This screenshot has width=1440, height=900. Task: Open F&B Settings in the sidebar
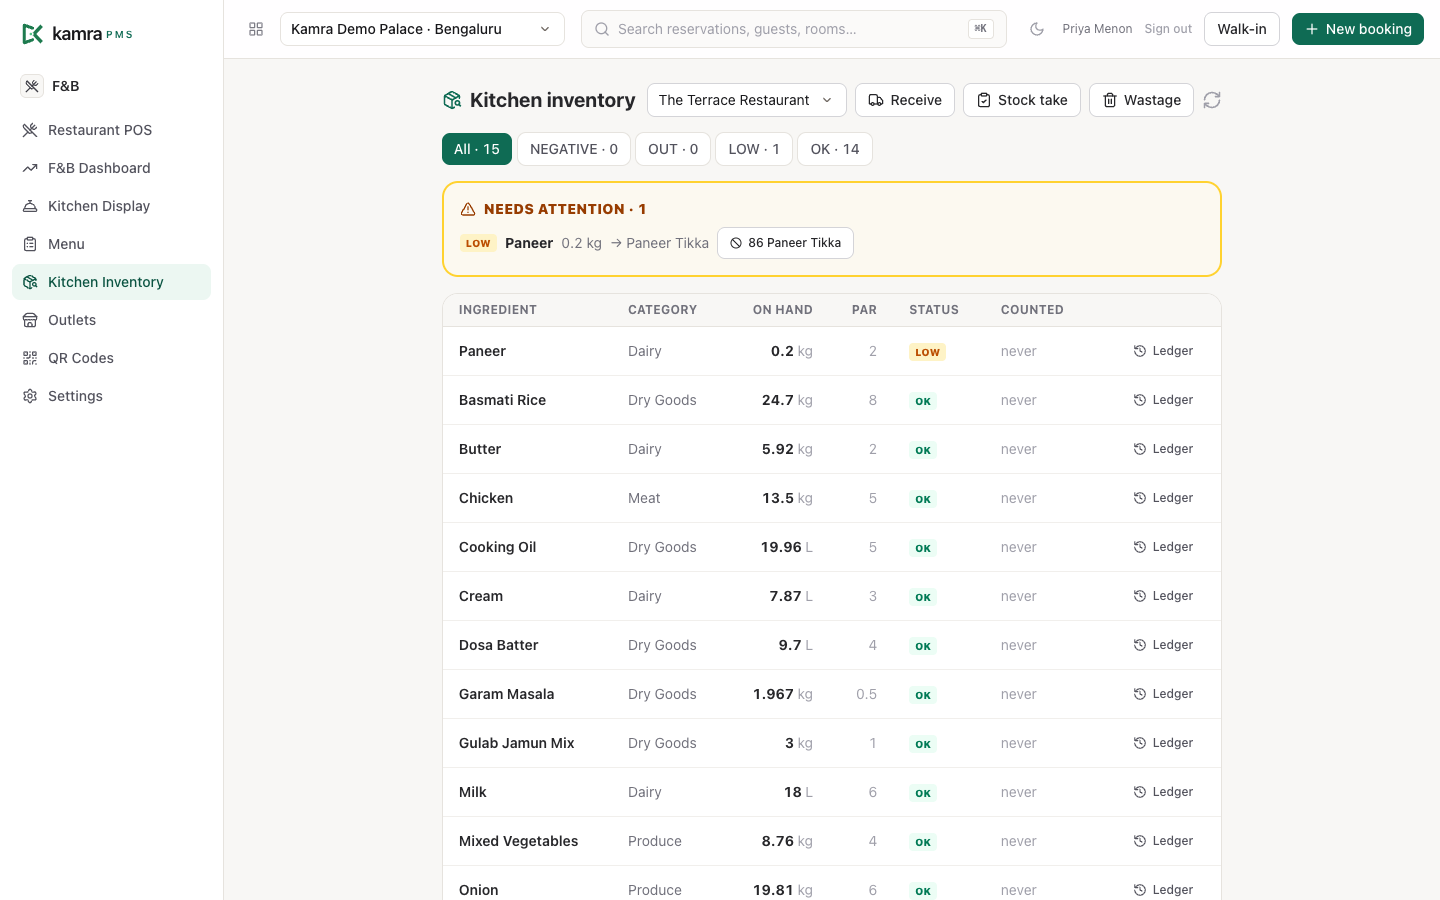point(111,396)
